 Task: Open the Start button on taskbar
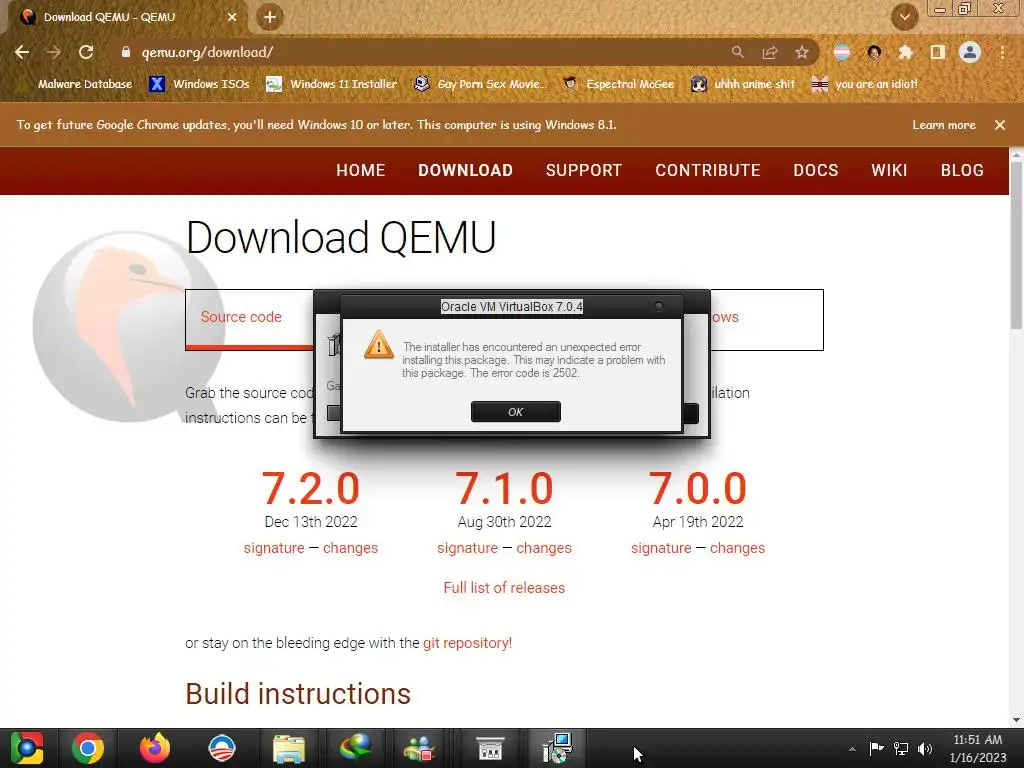27,748
